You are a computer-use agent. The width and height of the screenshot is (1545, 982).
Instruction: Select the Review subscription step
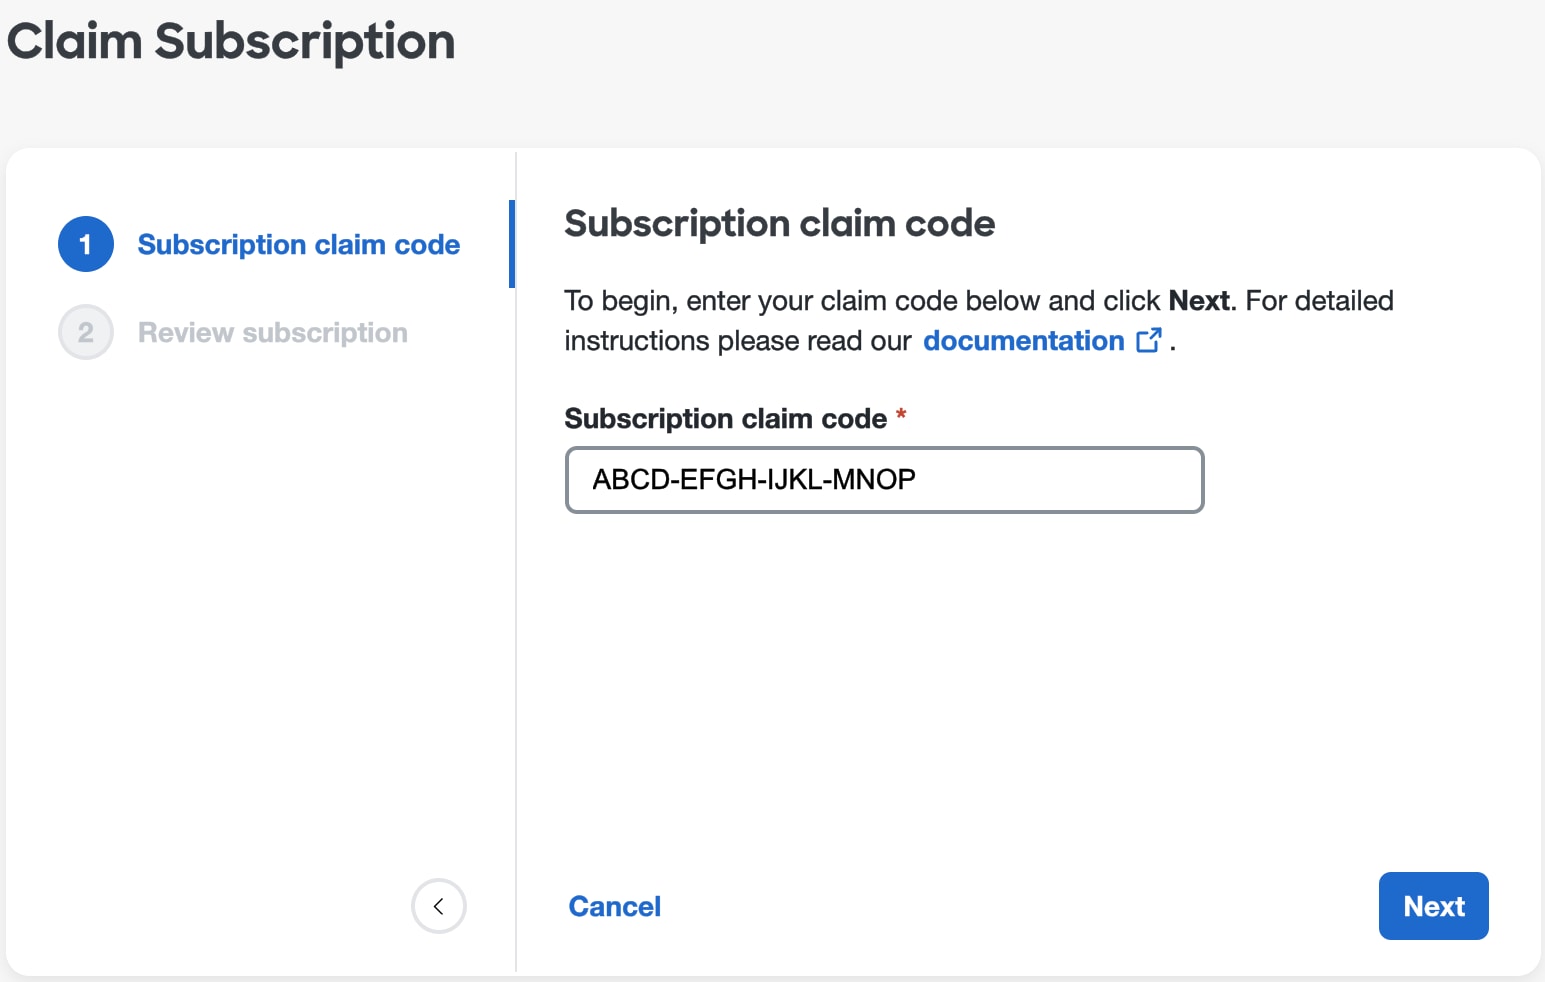point(273,333)
